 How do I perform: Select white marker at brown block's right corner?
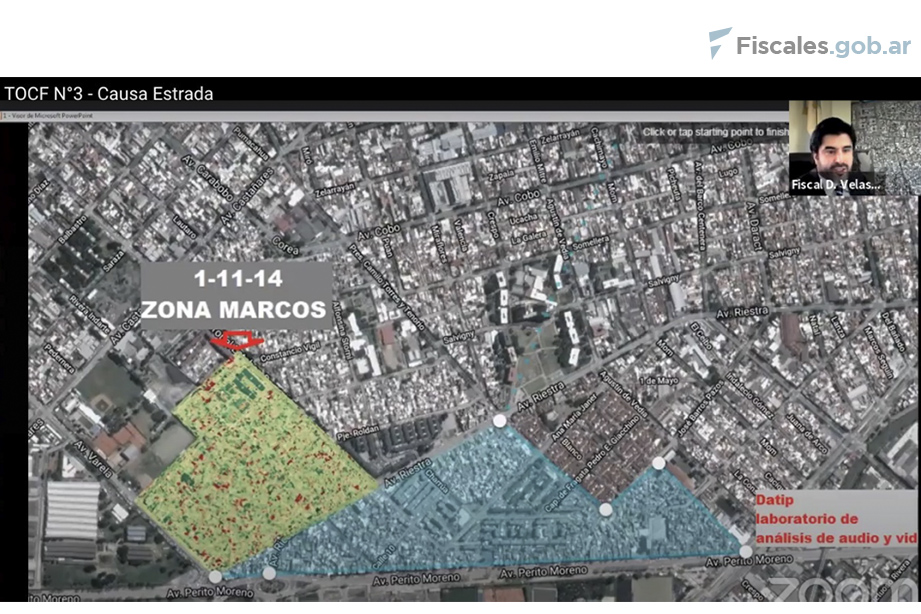pos(658,462)
